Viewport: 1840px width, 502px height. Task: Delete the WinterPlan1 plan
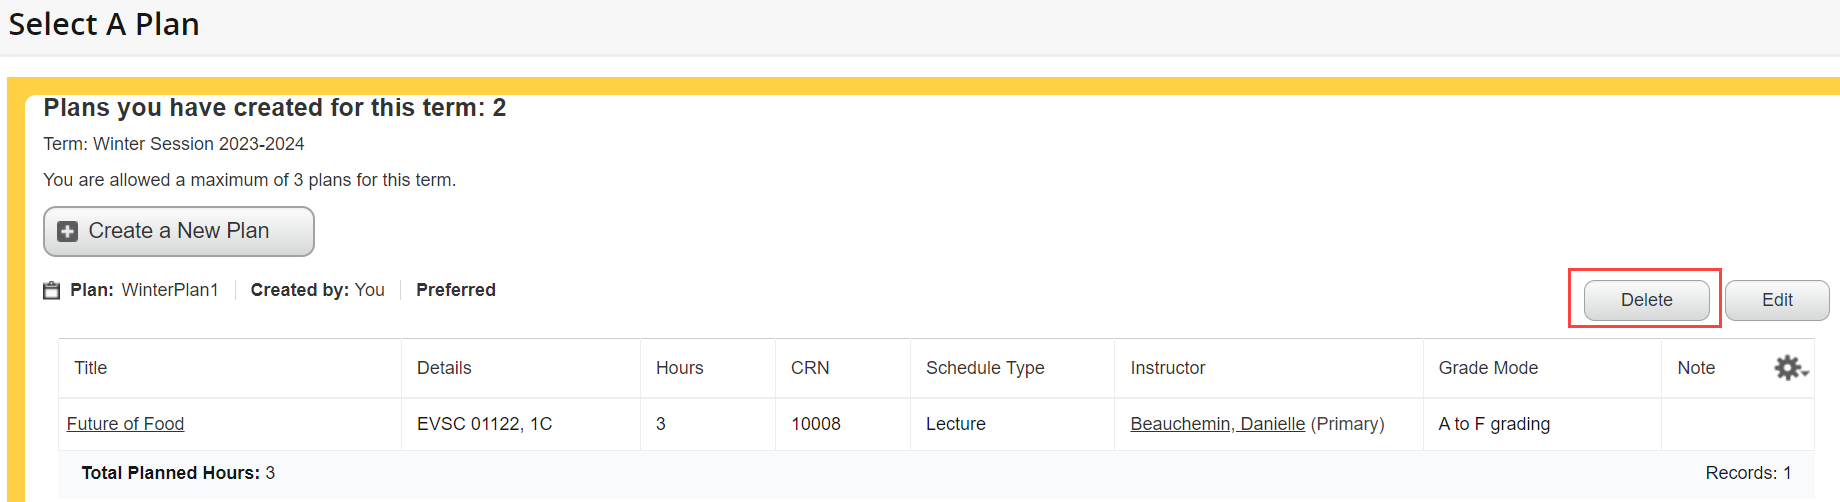click(x=1646, y=300)
